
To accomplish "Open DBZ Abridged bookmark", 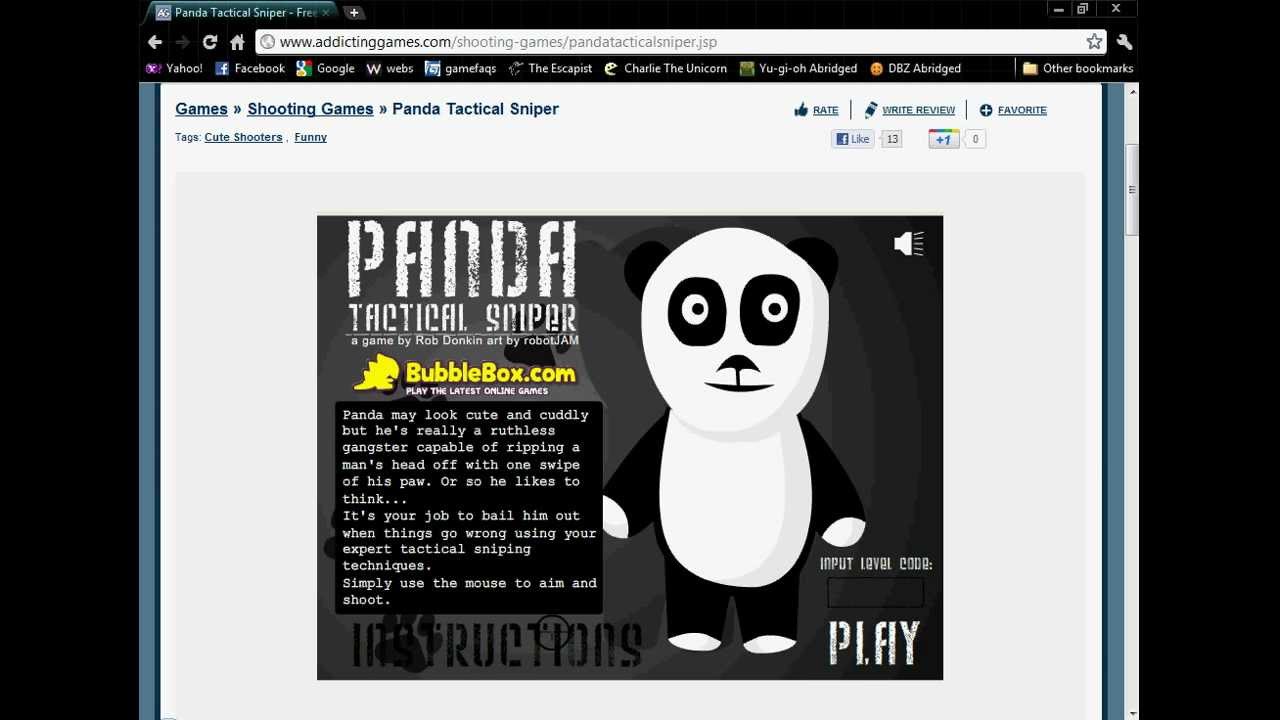I will pos(915,68).
